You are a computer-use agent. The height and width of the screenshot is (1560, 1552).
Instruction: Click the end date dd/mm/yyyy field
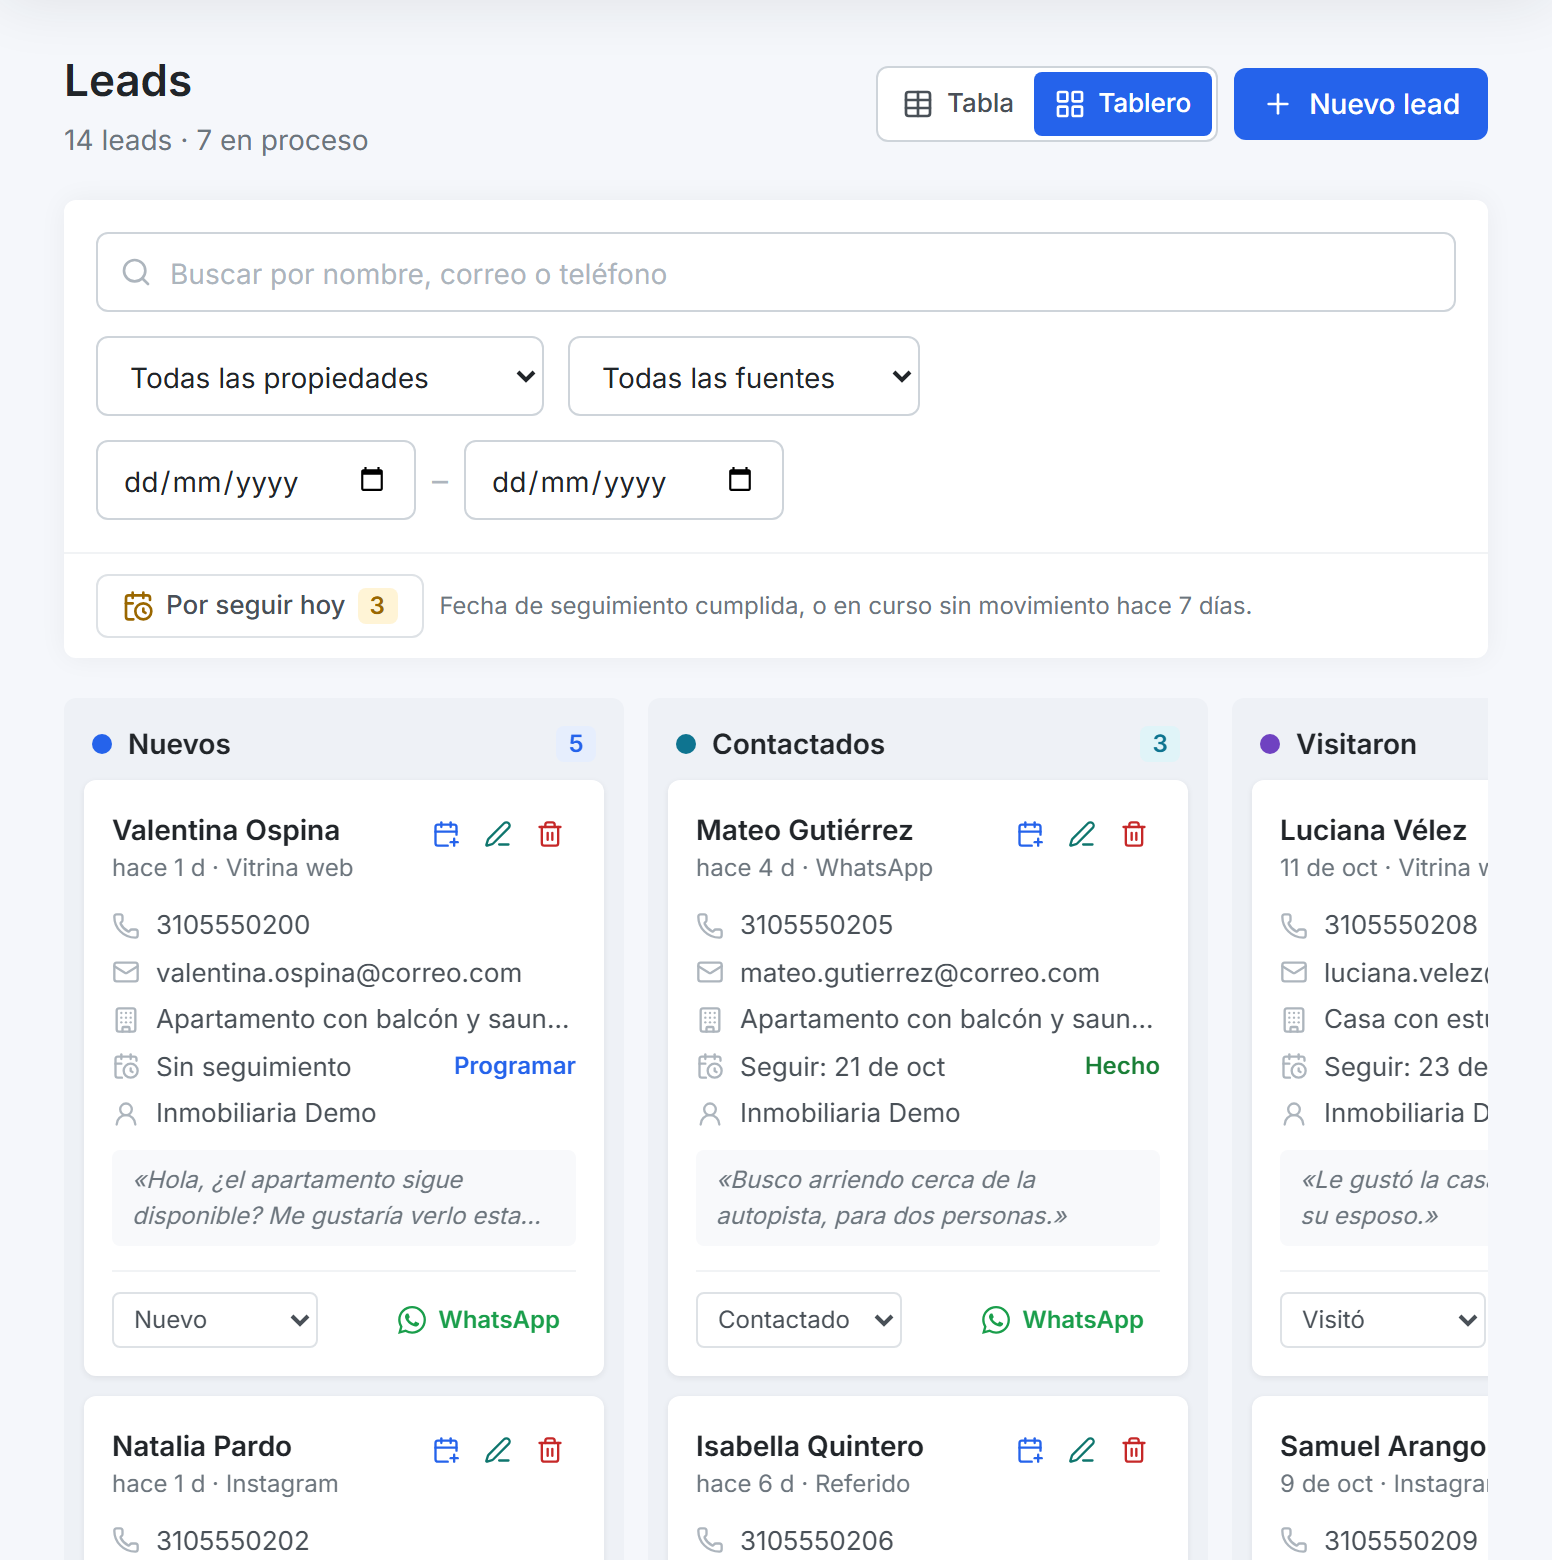point(624,480)
